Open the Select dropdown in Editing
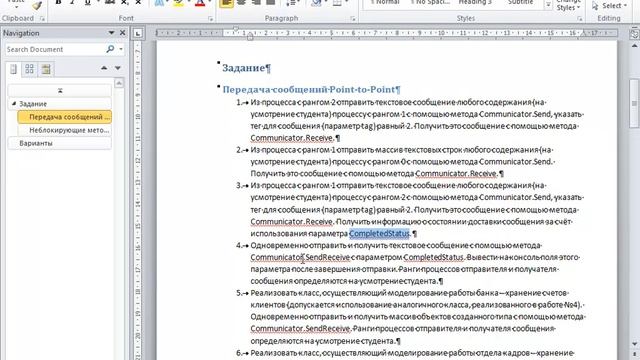The image size is (640, 360). point(609,6)
